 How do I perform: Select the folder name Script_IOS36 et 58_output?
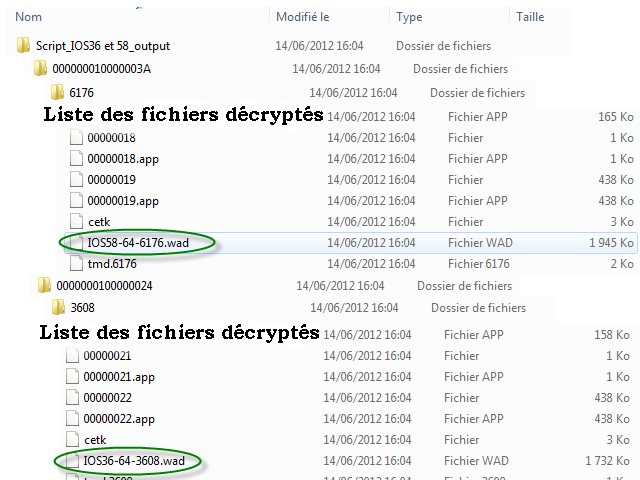(x=103, y=46)
